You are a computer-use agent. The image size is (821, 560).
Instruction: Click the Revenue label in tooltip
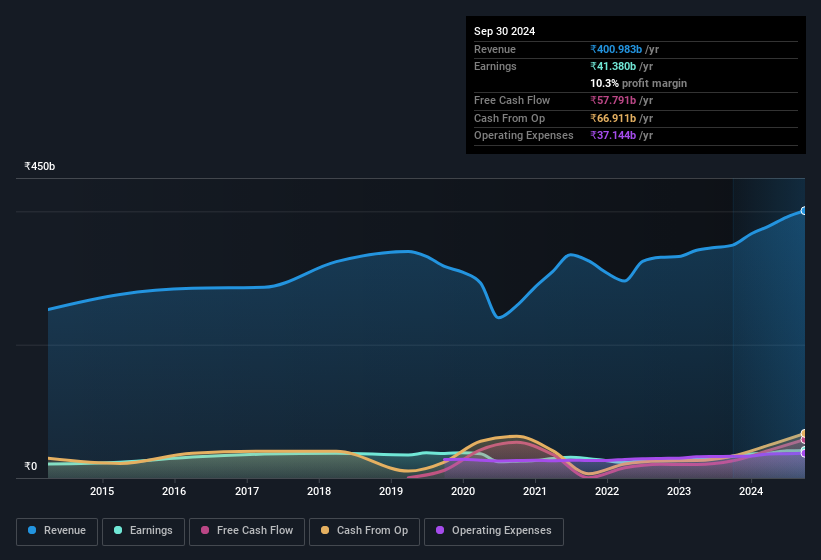tap(495, 49)
